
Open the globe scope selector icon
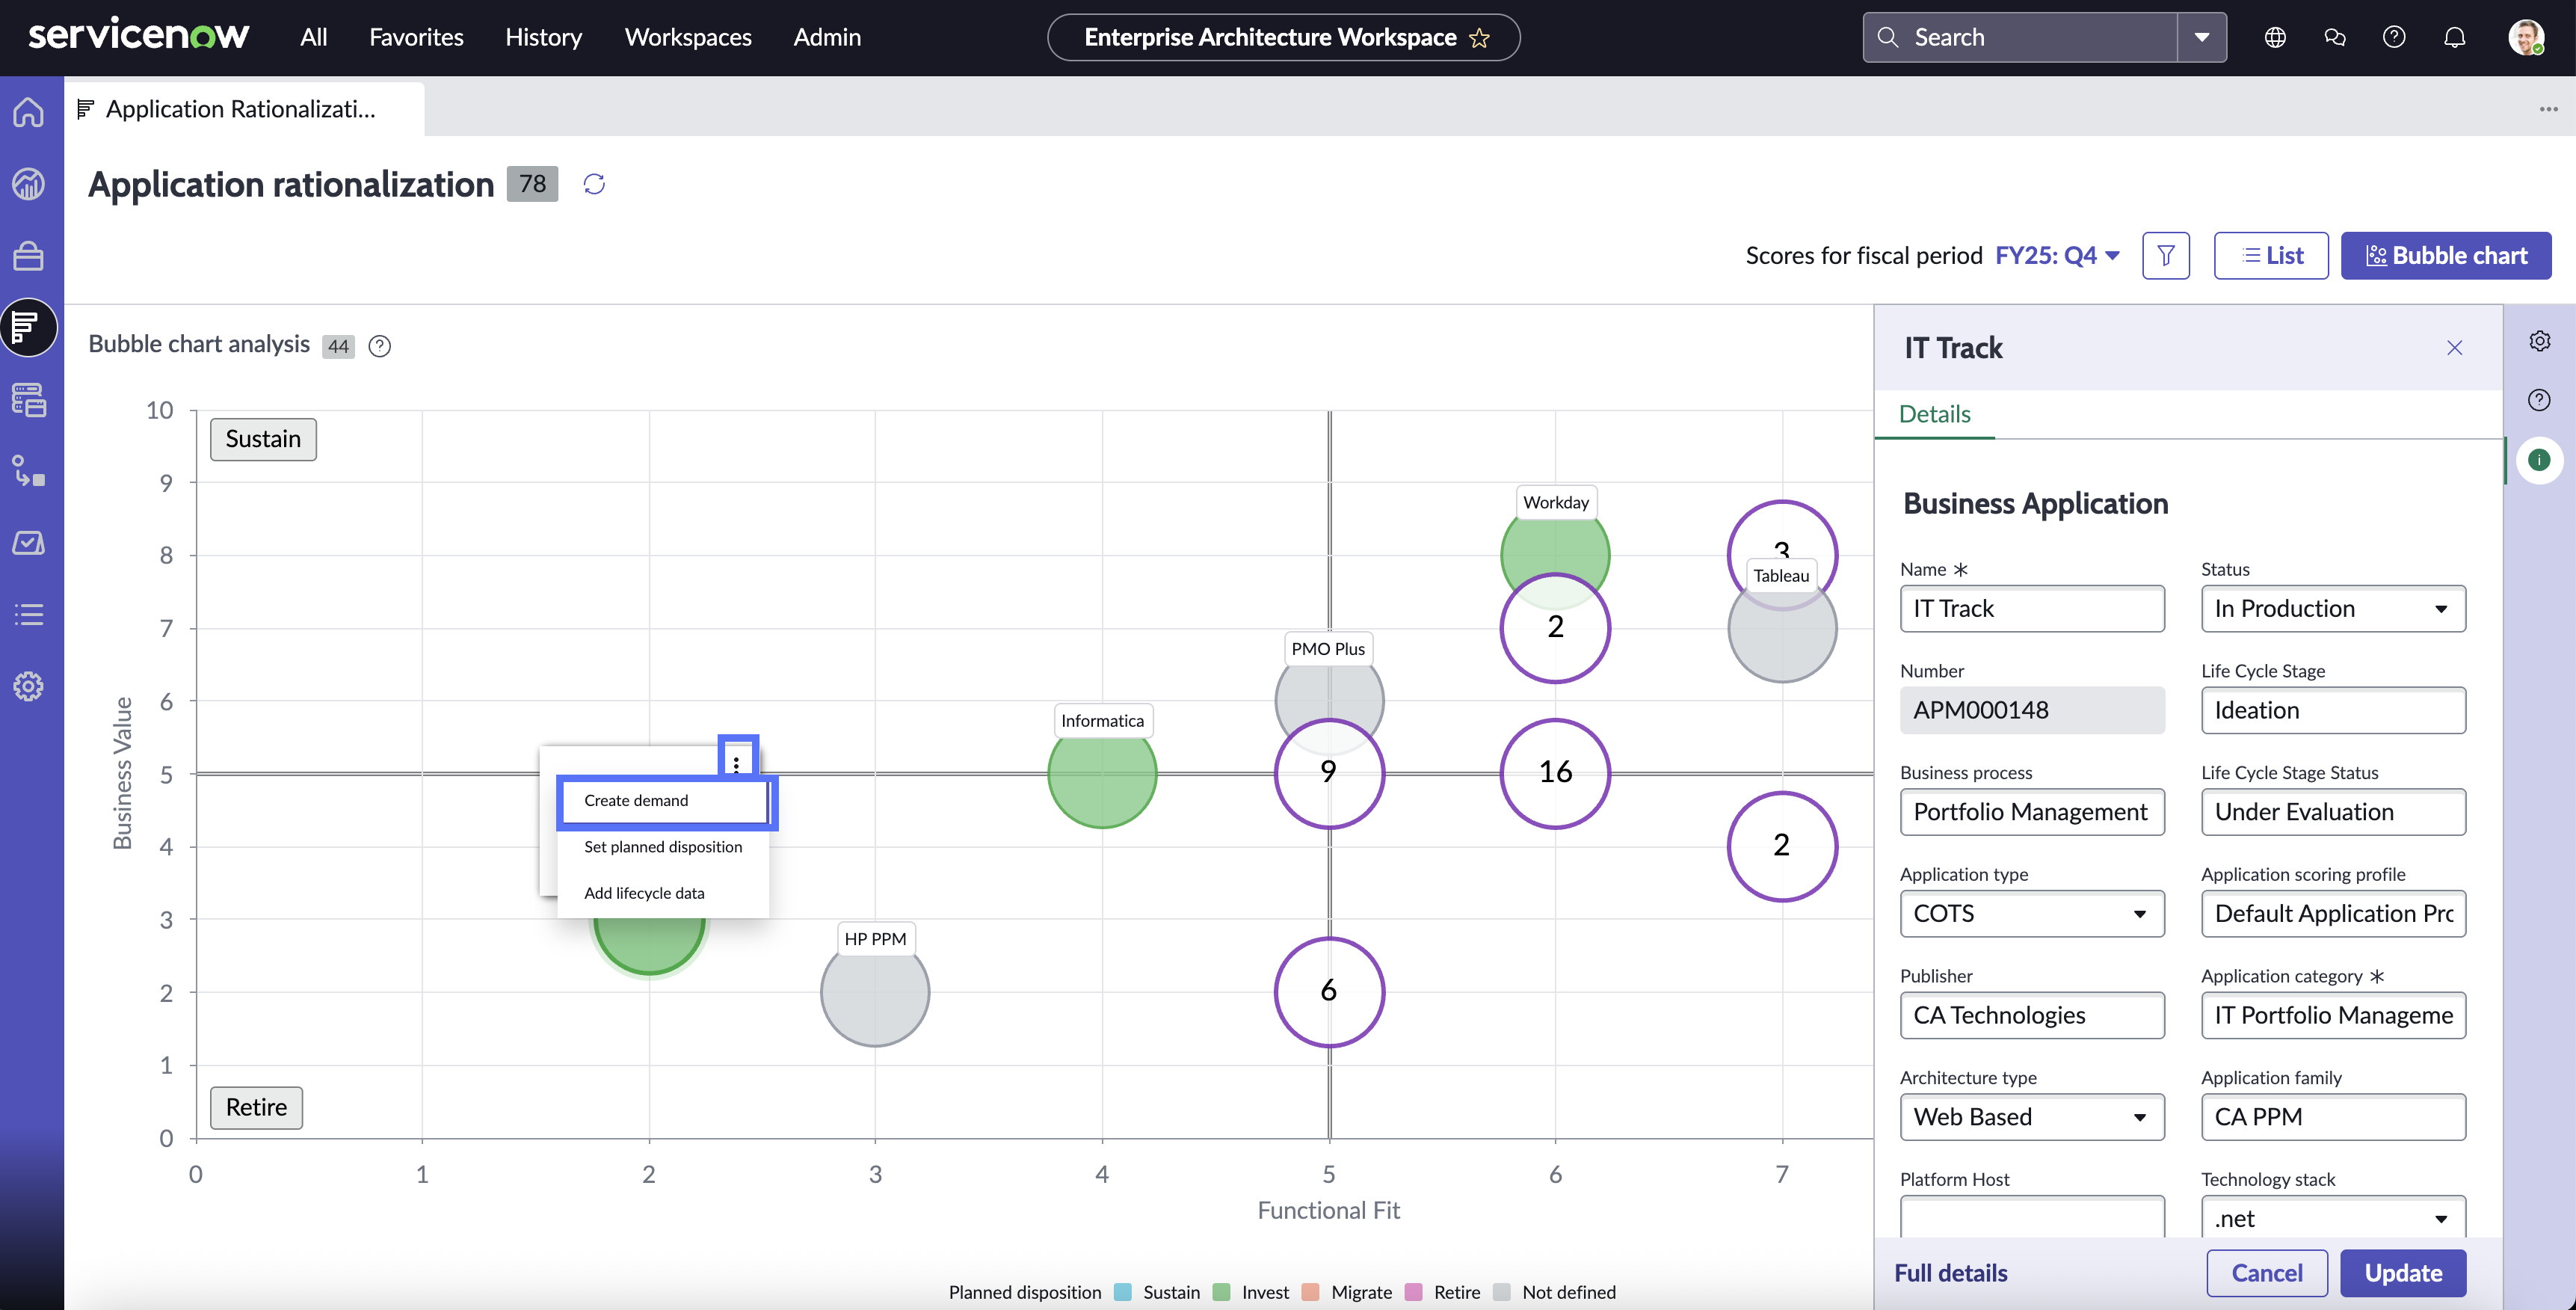2275,37
